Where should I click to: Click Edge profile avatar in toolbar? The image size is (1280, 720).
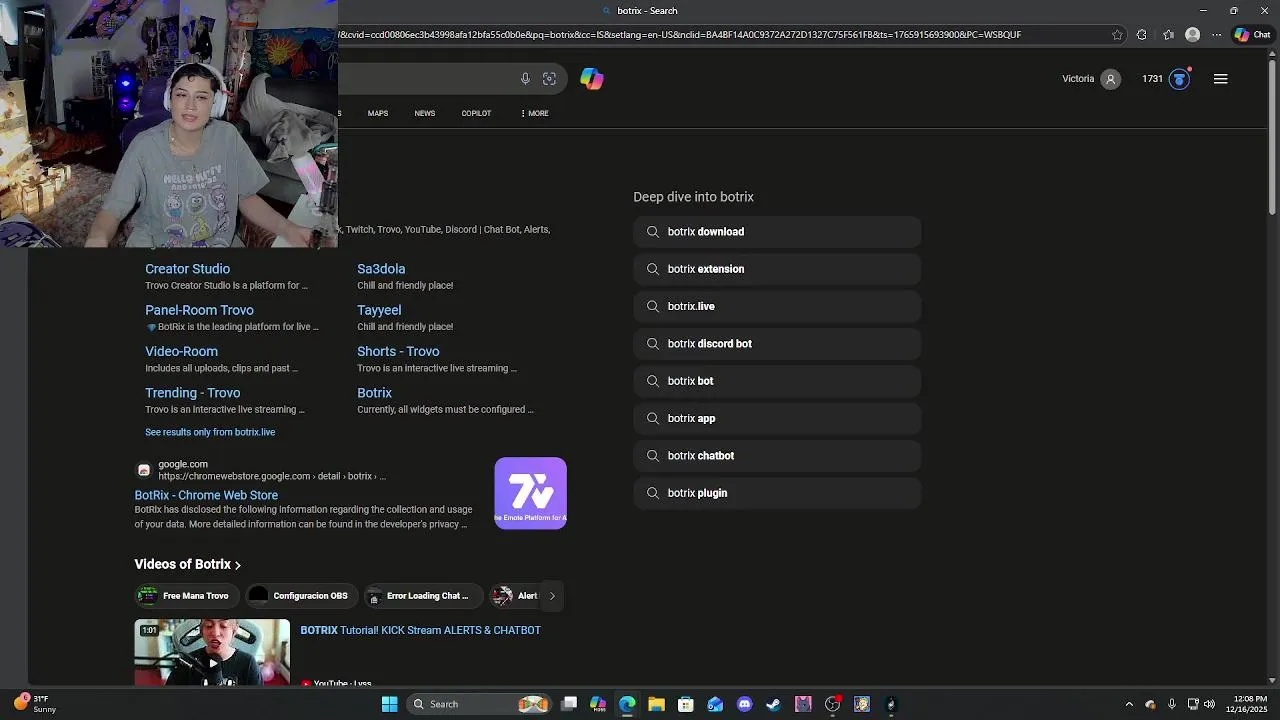(x=1192, y=35)
